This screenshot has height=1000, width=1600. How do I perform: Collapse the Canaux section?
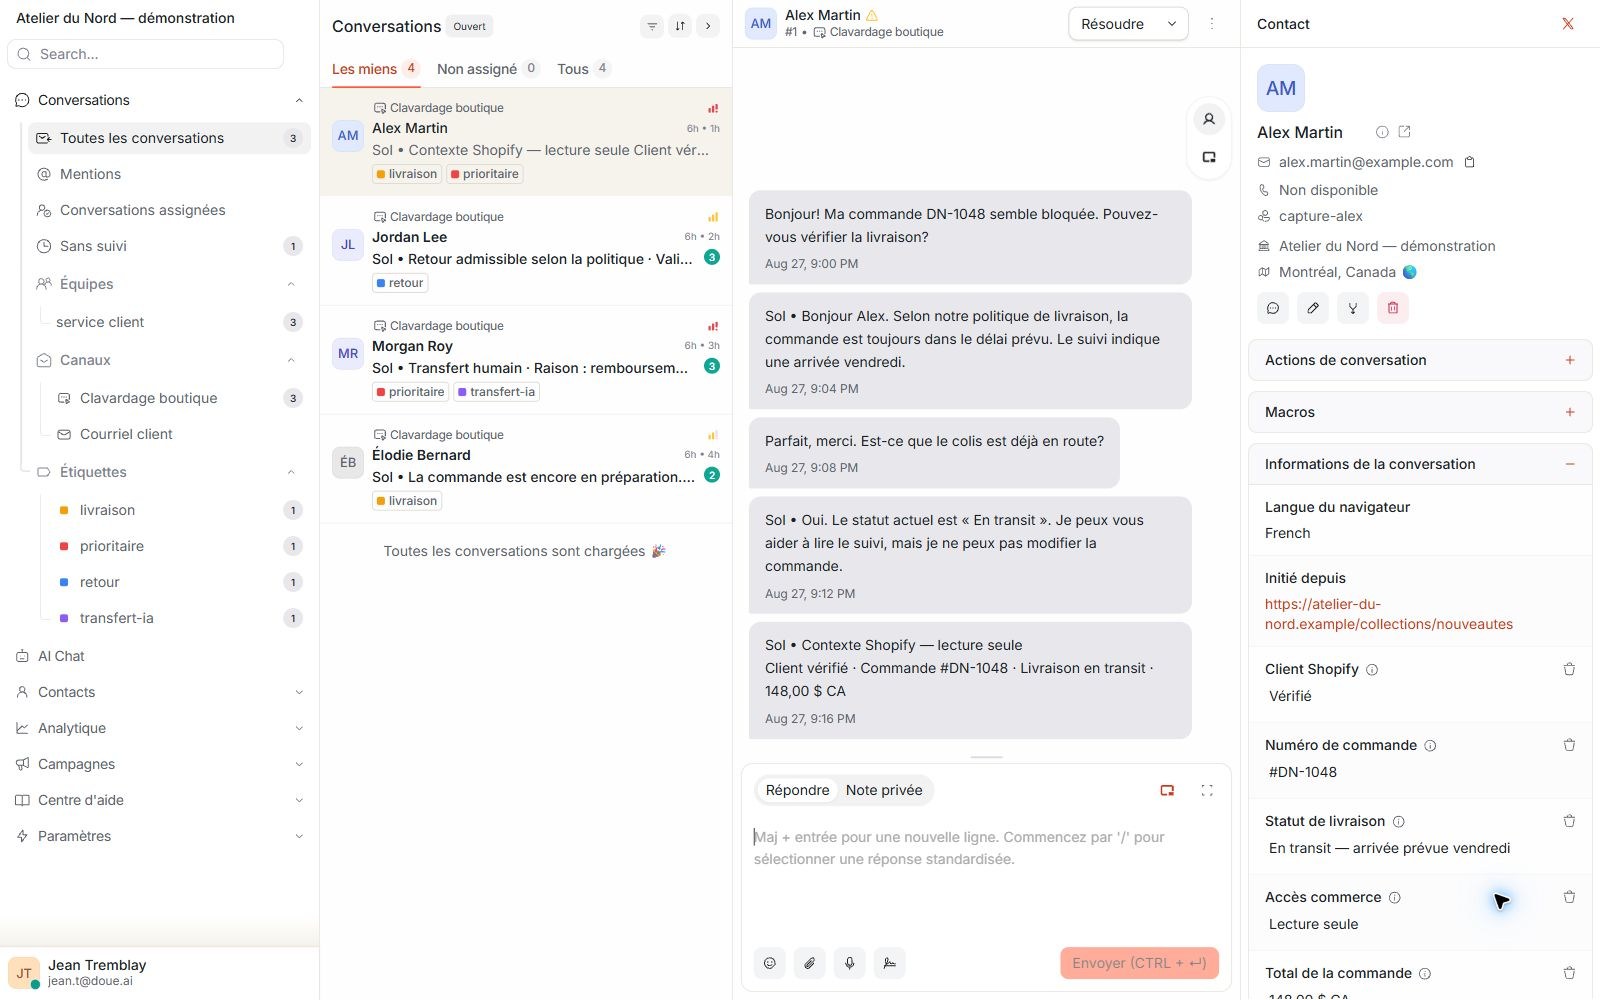291,360
